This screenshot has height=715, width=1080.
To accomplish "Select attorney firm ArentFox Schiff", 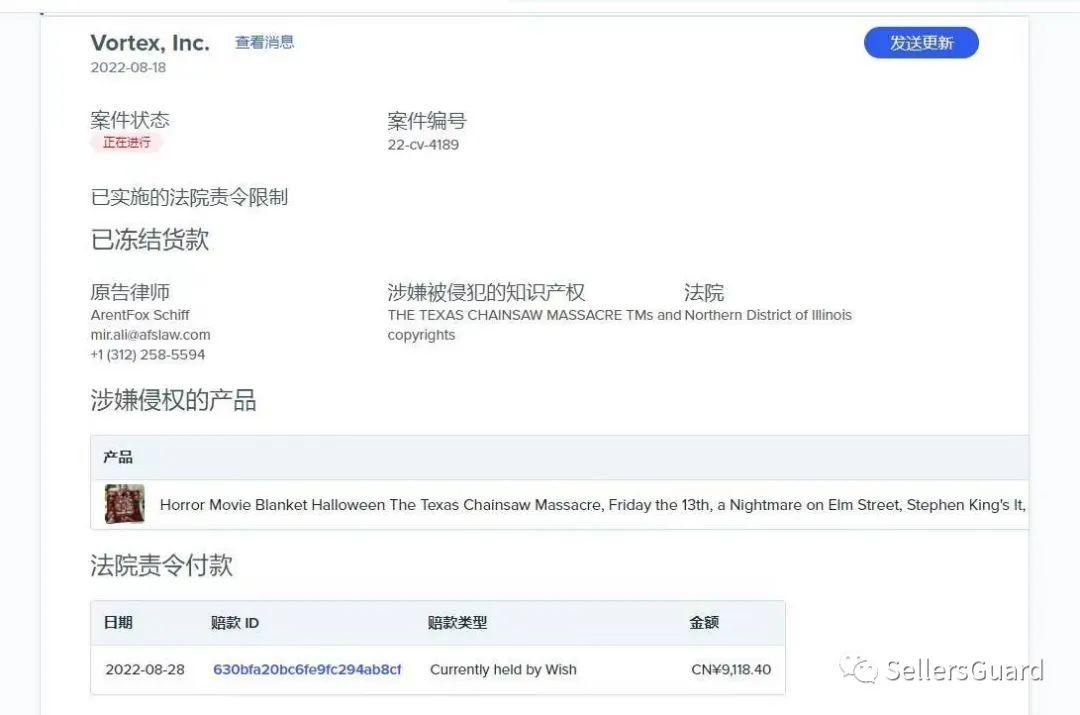I will click(140, 315).
